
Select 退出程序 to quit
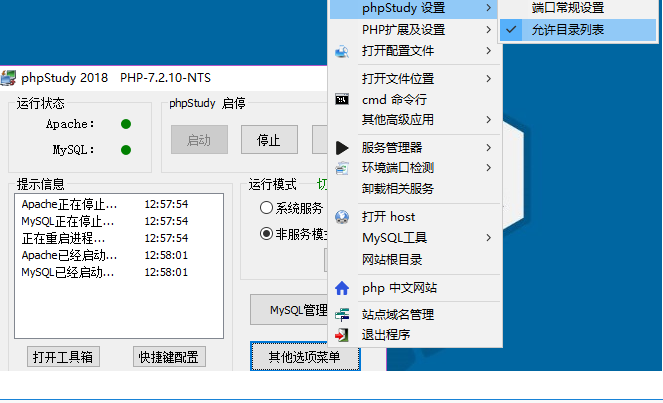click(415, 335)
